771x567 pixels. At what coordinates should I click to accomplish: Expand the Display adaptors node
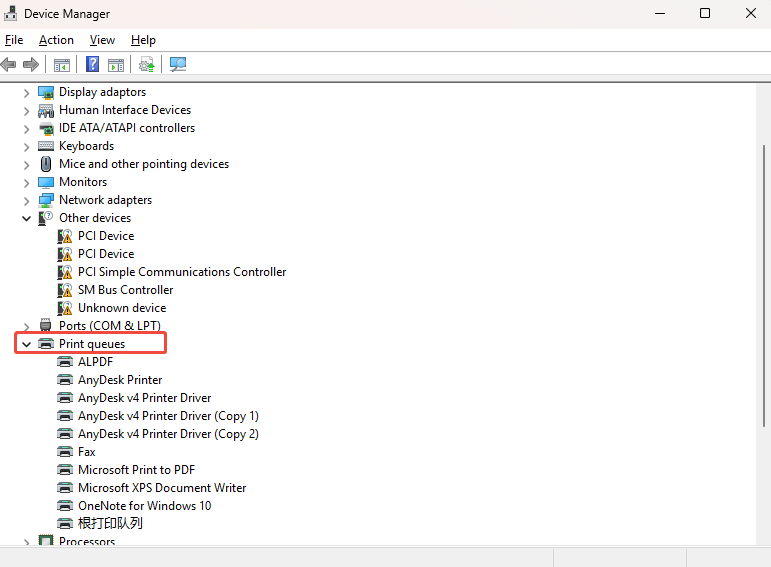tap(27, 92)
